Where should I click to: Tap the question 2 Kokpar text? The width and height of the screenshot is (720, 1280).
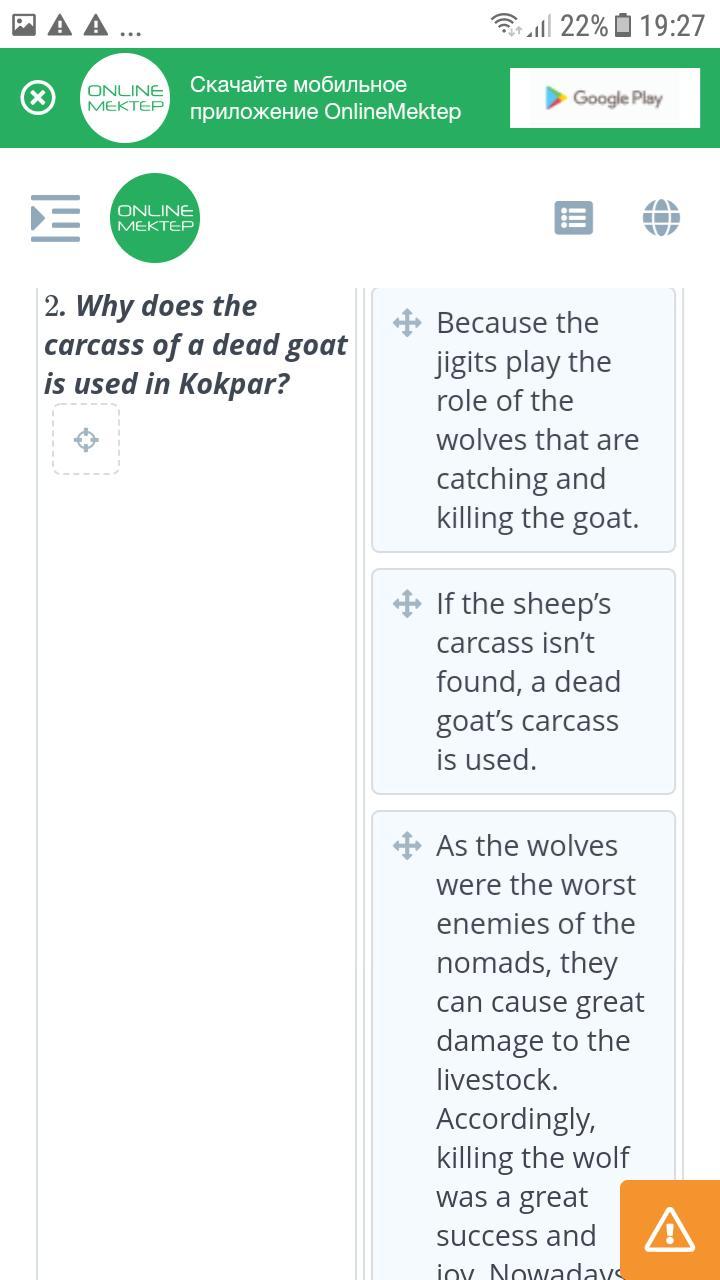(195, 345)
